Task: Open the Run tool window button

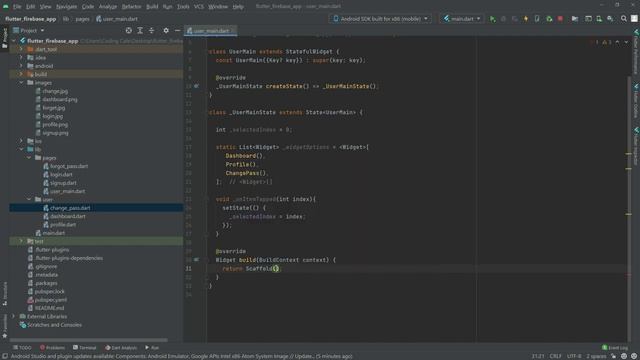Action: point(152,348)
